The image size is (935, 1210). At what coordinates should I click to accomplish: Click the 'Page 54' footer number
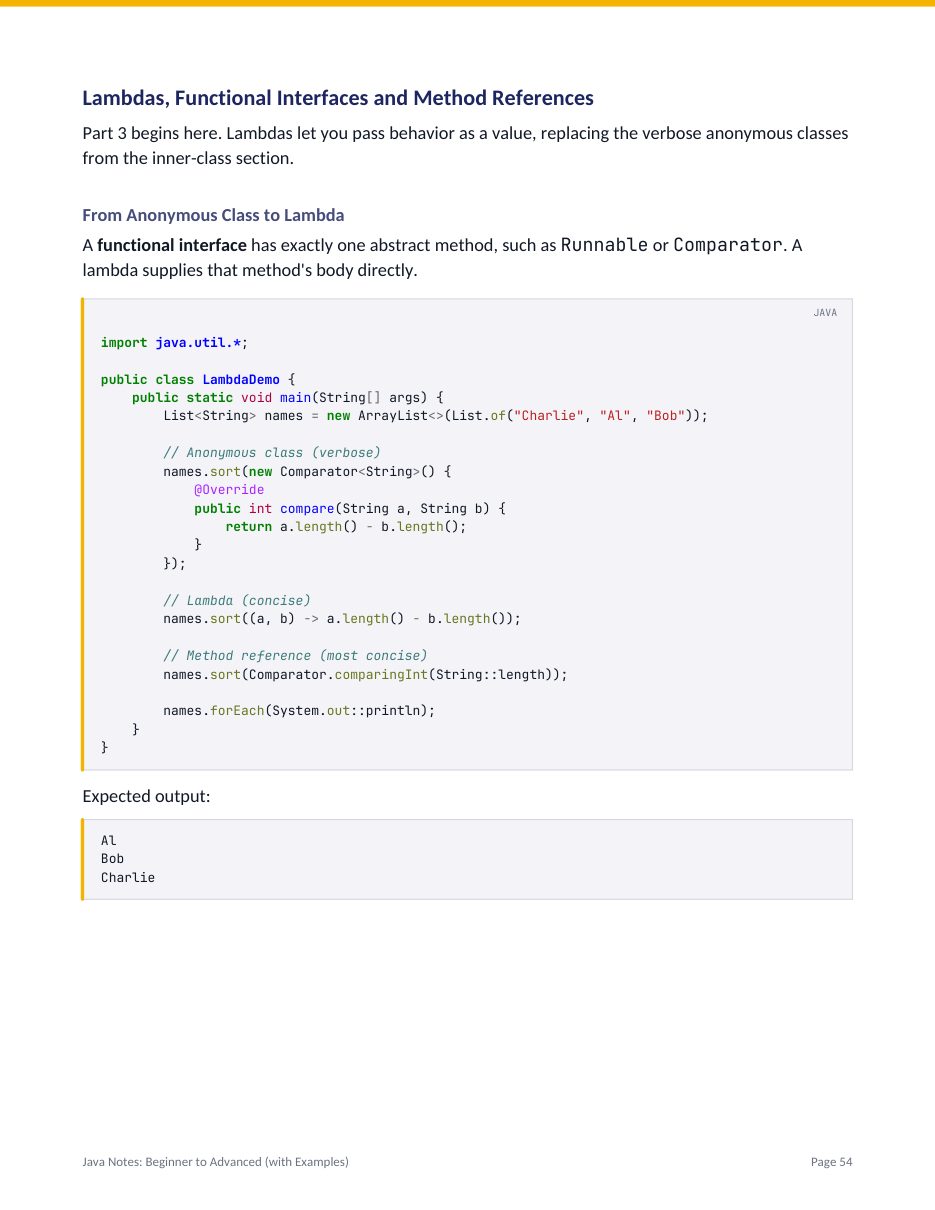point(832,1162)
